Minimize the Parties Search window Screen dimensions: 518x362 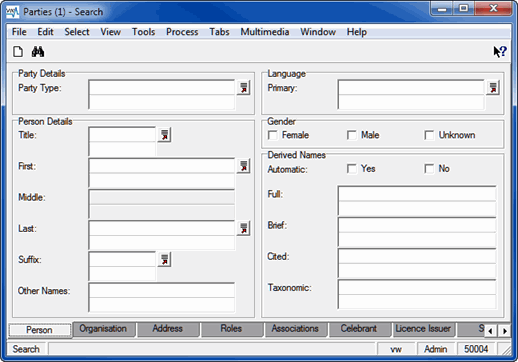(x=442, y=9)
